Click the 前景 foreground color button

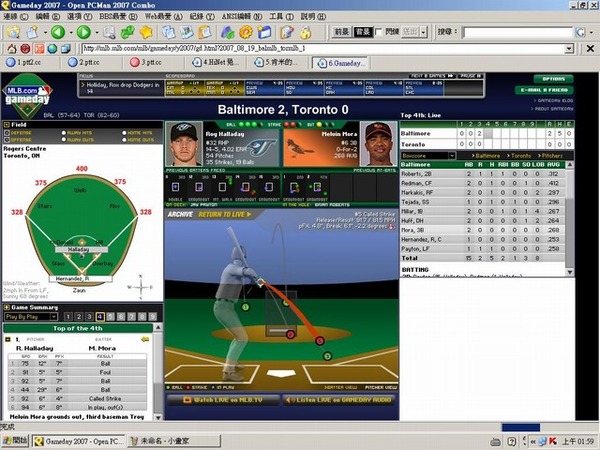341,32
